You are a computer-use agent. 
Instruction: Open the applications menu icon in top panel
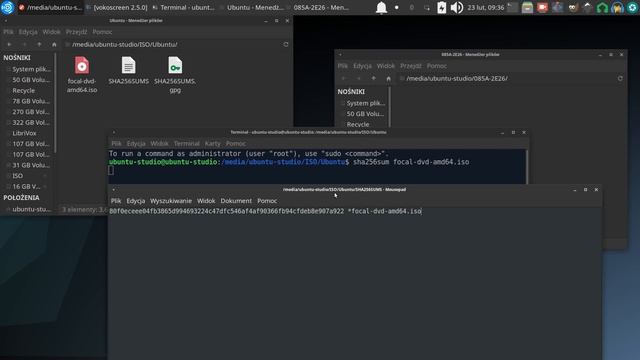[7, 7]
